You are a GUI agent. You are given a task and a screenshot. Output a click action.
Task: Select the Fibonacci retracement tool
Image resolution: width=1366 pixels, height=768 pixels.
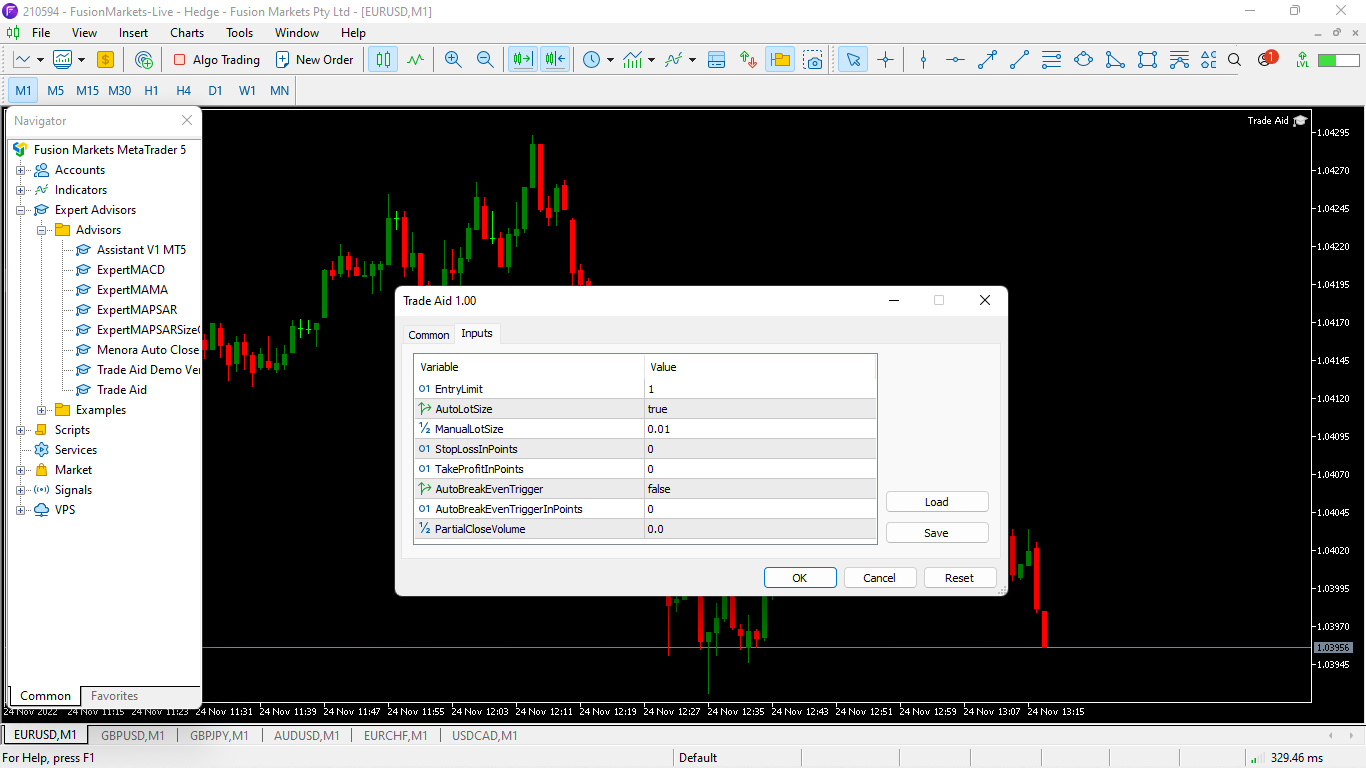tap(1179, 60)
